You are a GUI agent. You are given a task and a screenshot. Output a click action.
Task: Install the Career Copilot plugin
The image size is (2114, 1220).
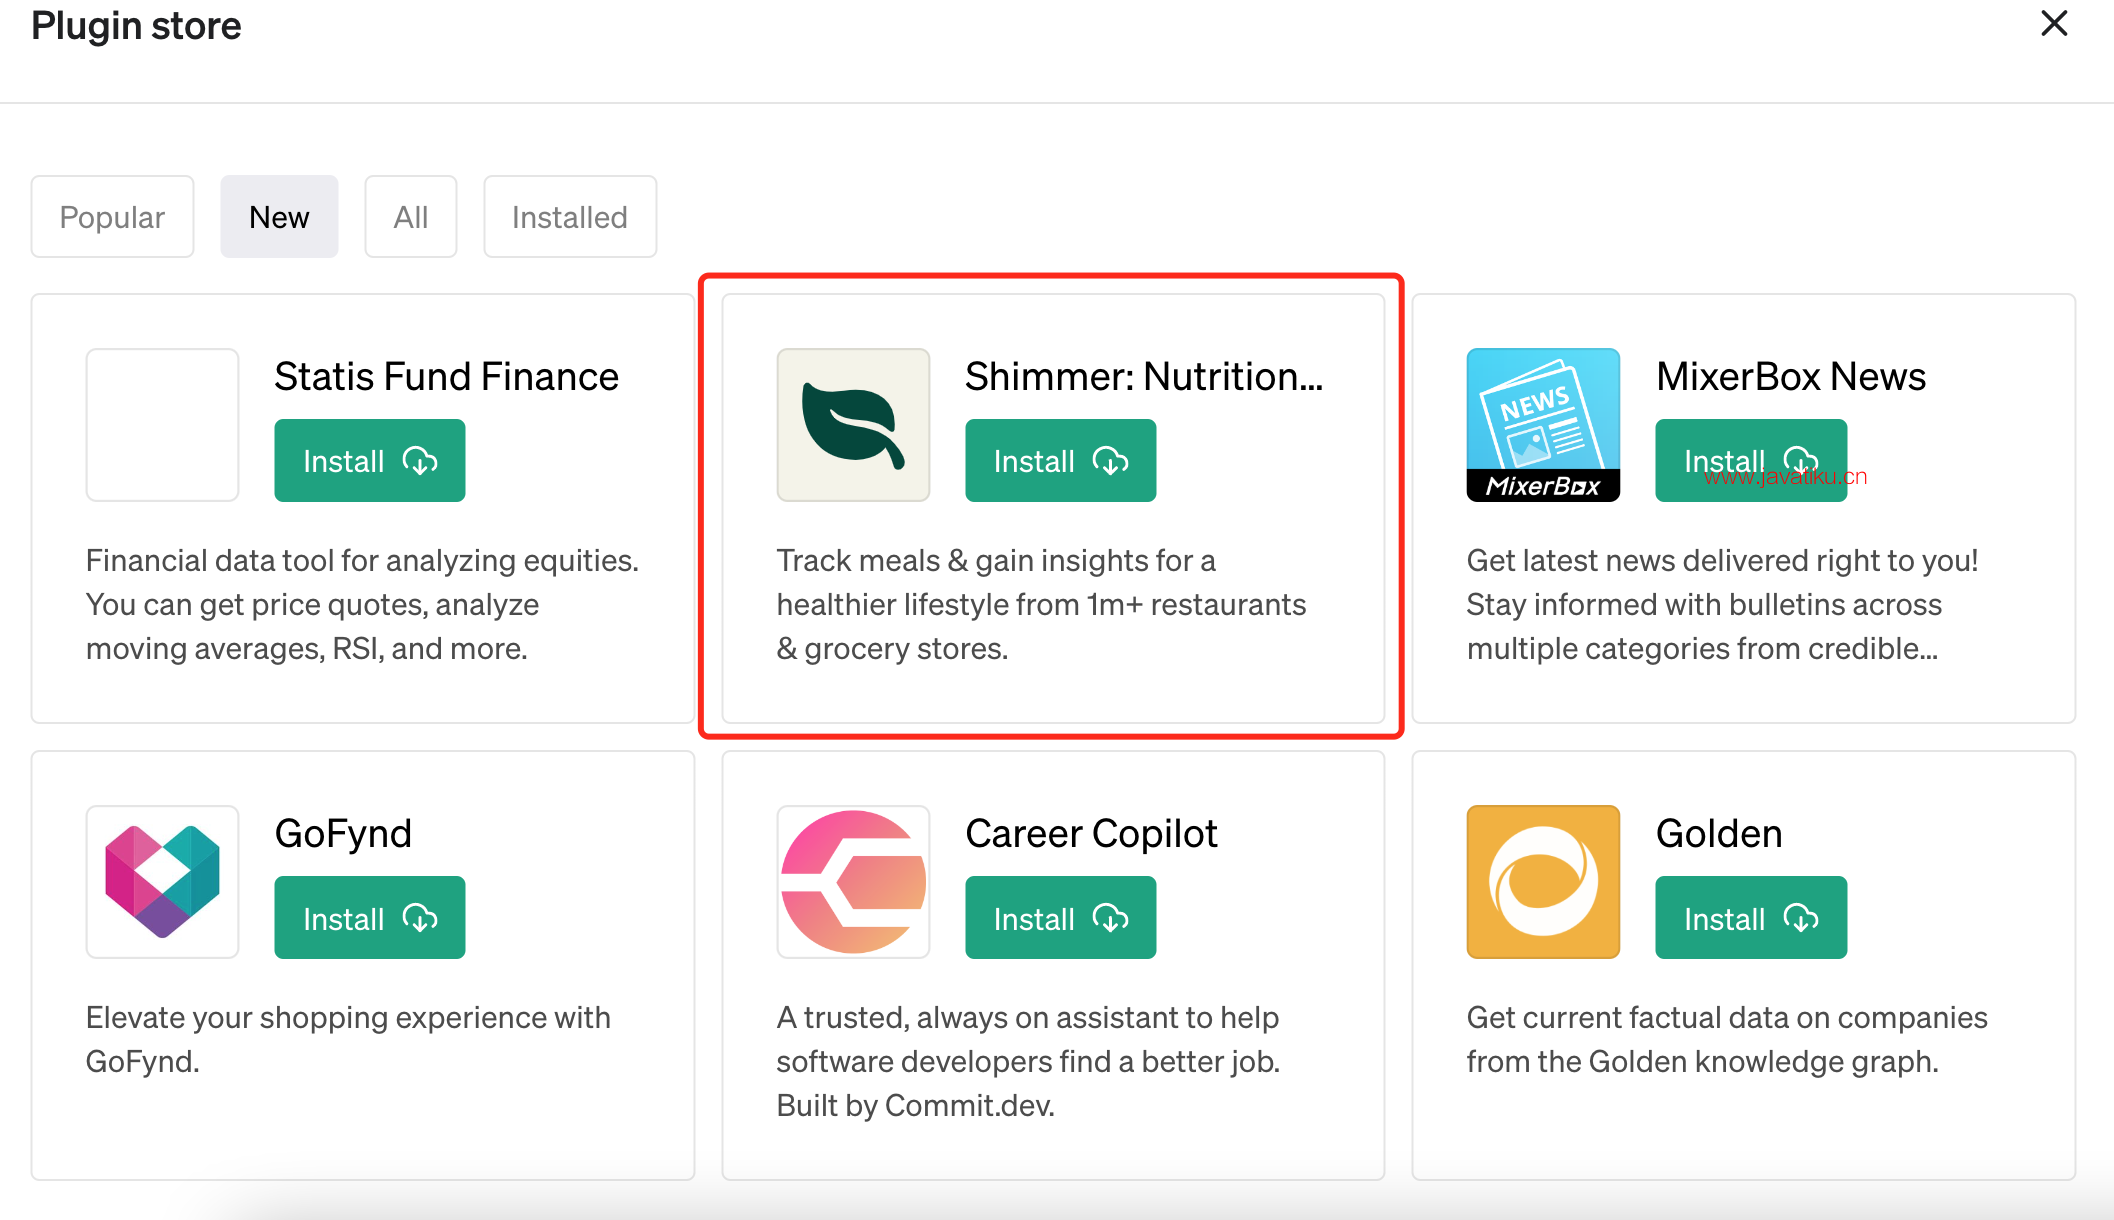click(1060, 918)
